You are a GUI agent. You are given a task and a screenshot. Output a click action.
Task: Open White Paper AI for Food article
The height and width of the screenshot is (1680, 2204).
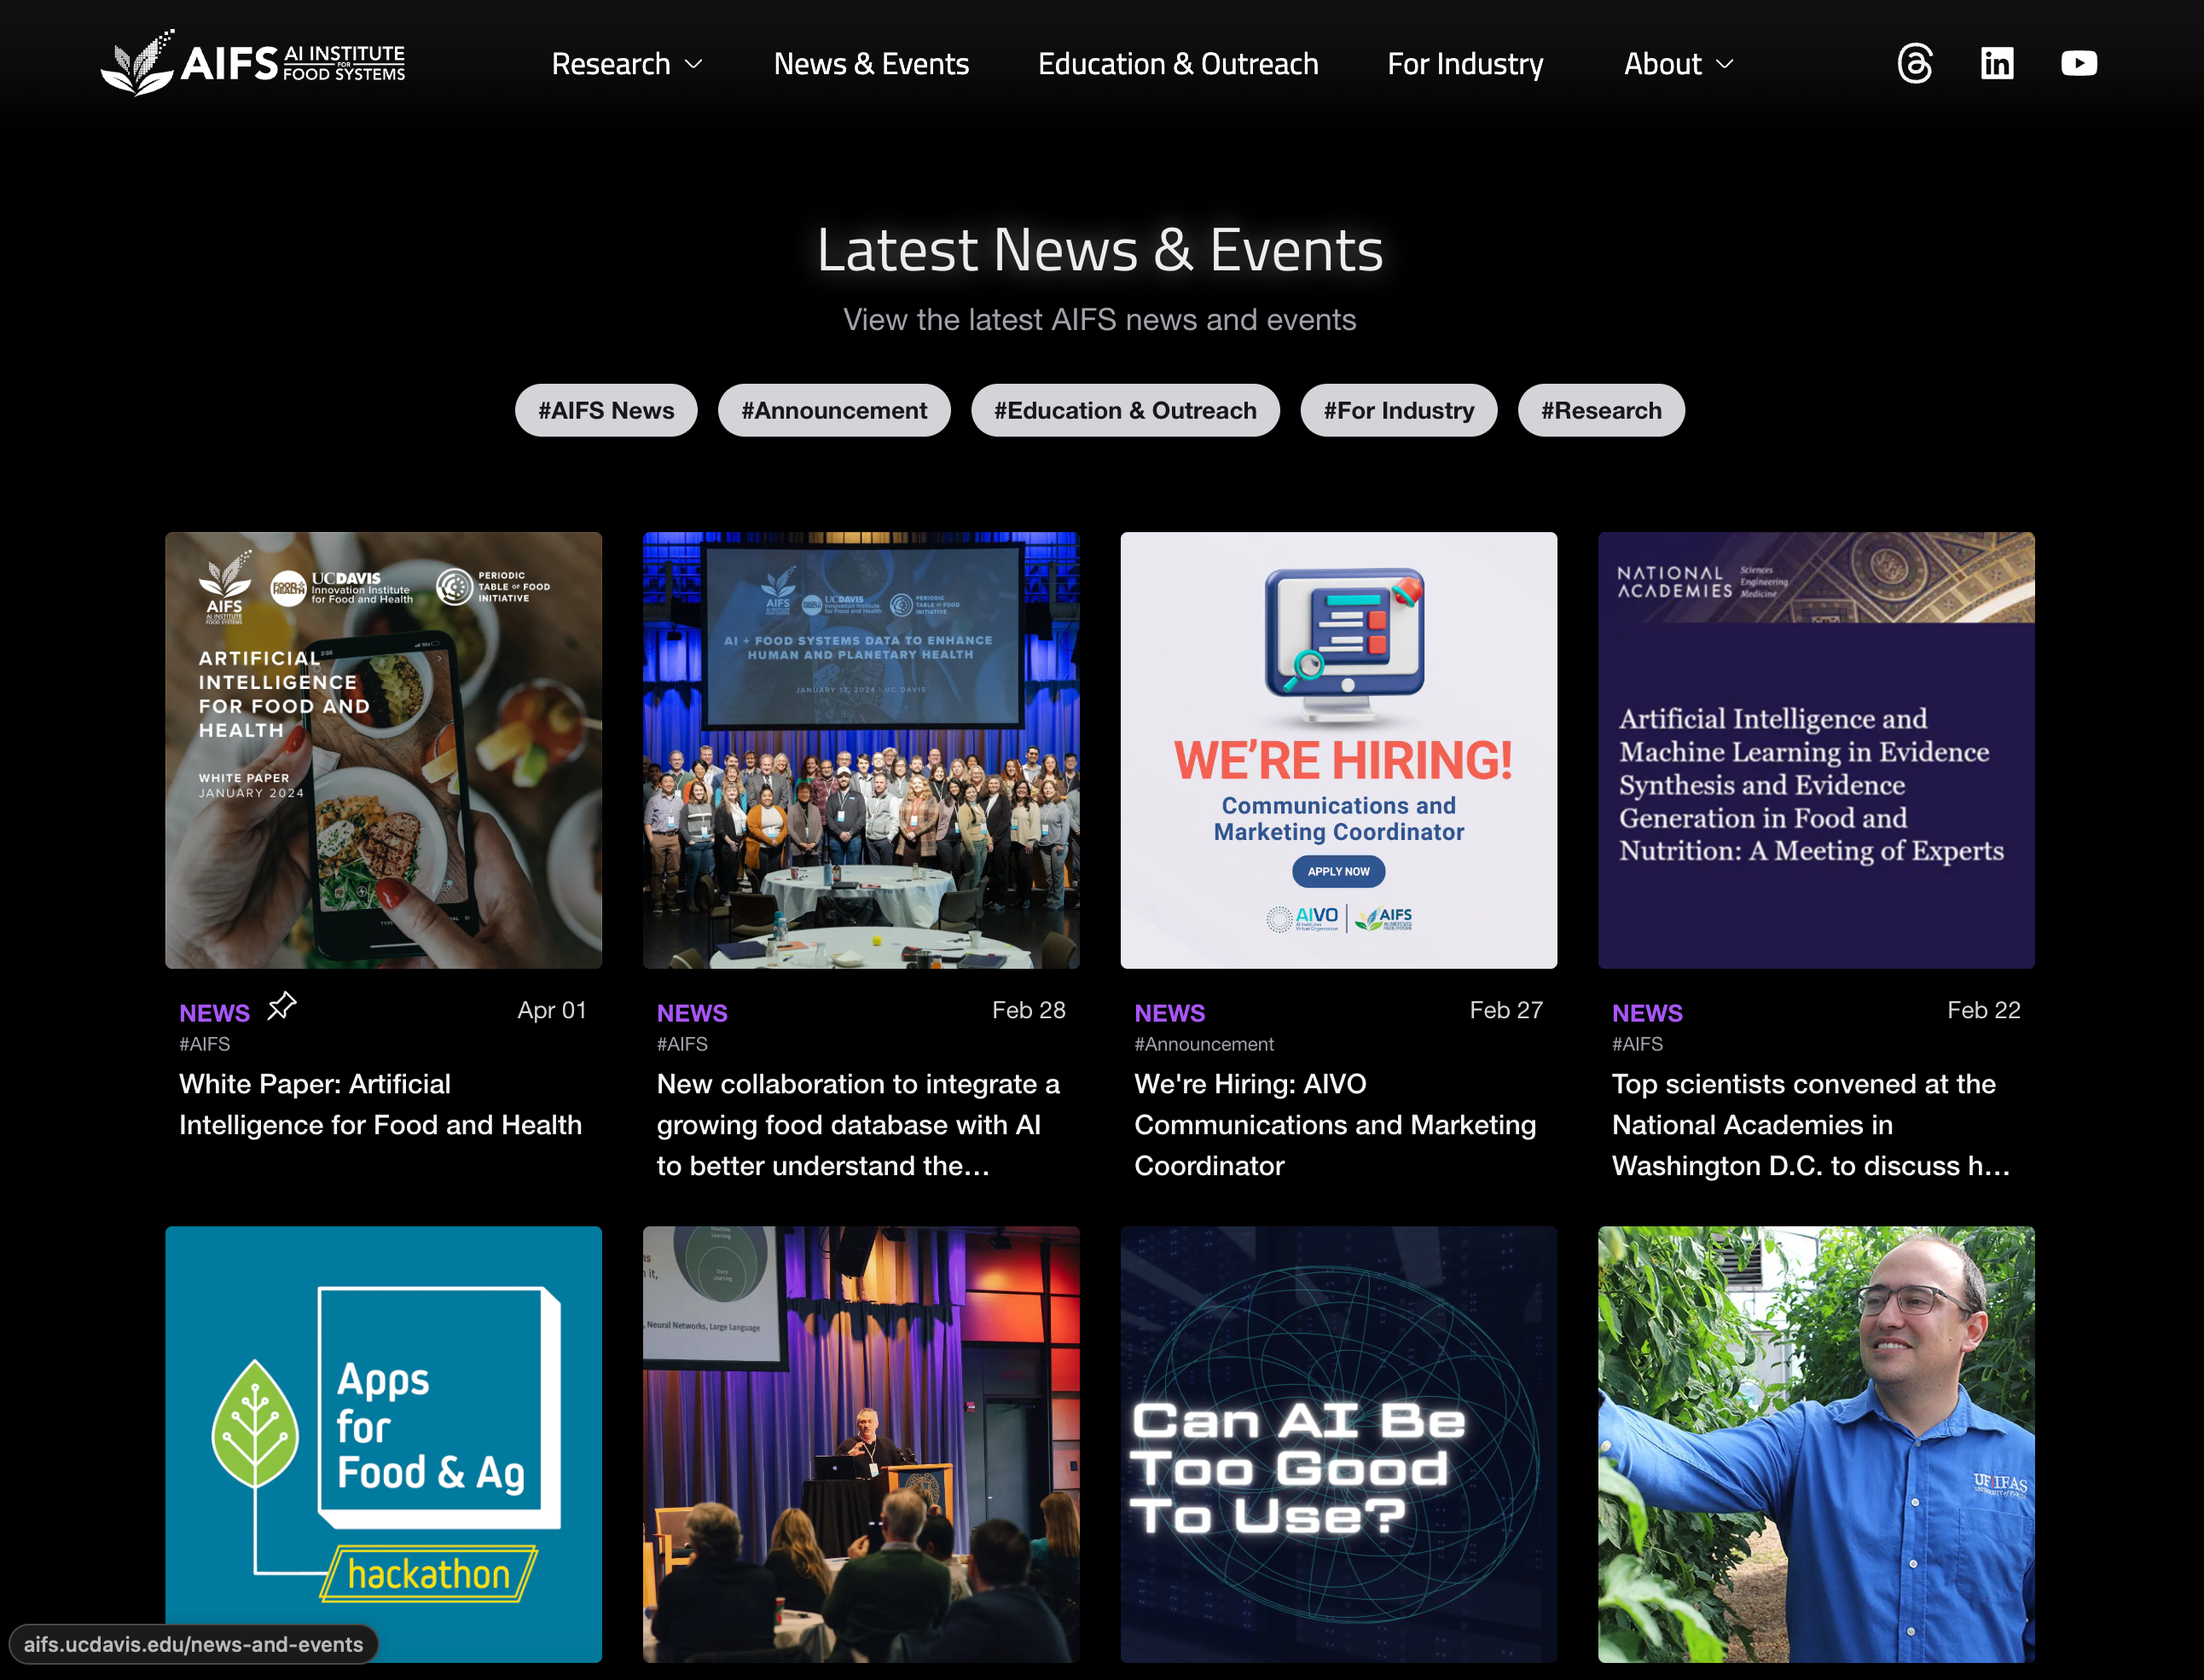pyautogui.click(x=380, y=1104)
